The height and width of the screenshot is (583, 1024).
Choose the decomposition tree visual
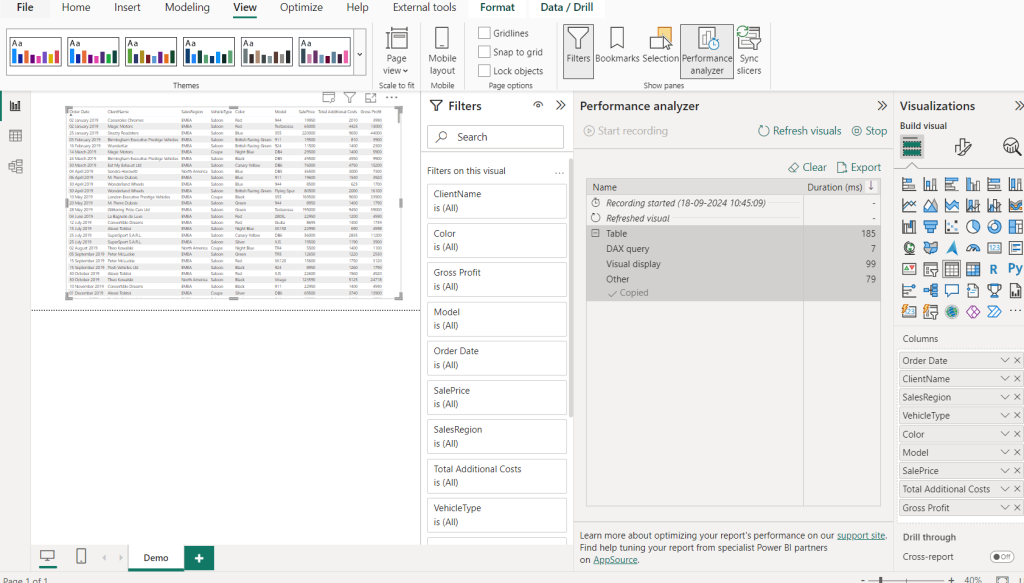pos(930,291)
